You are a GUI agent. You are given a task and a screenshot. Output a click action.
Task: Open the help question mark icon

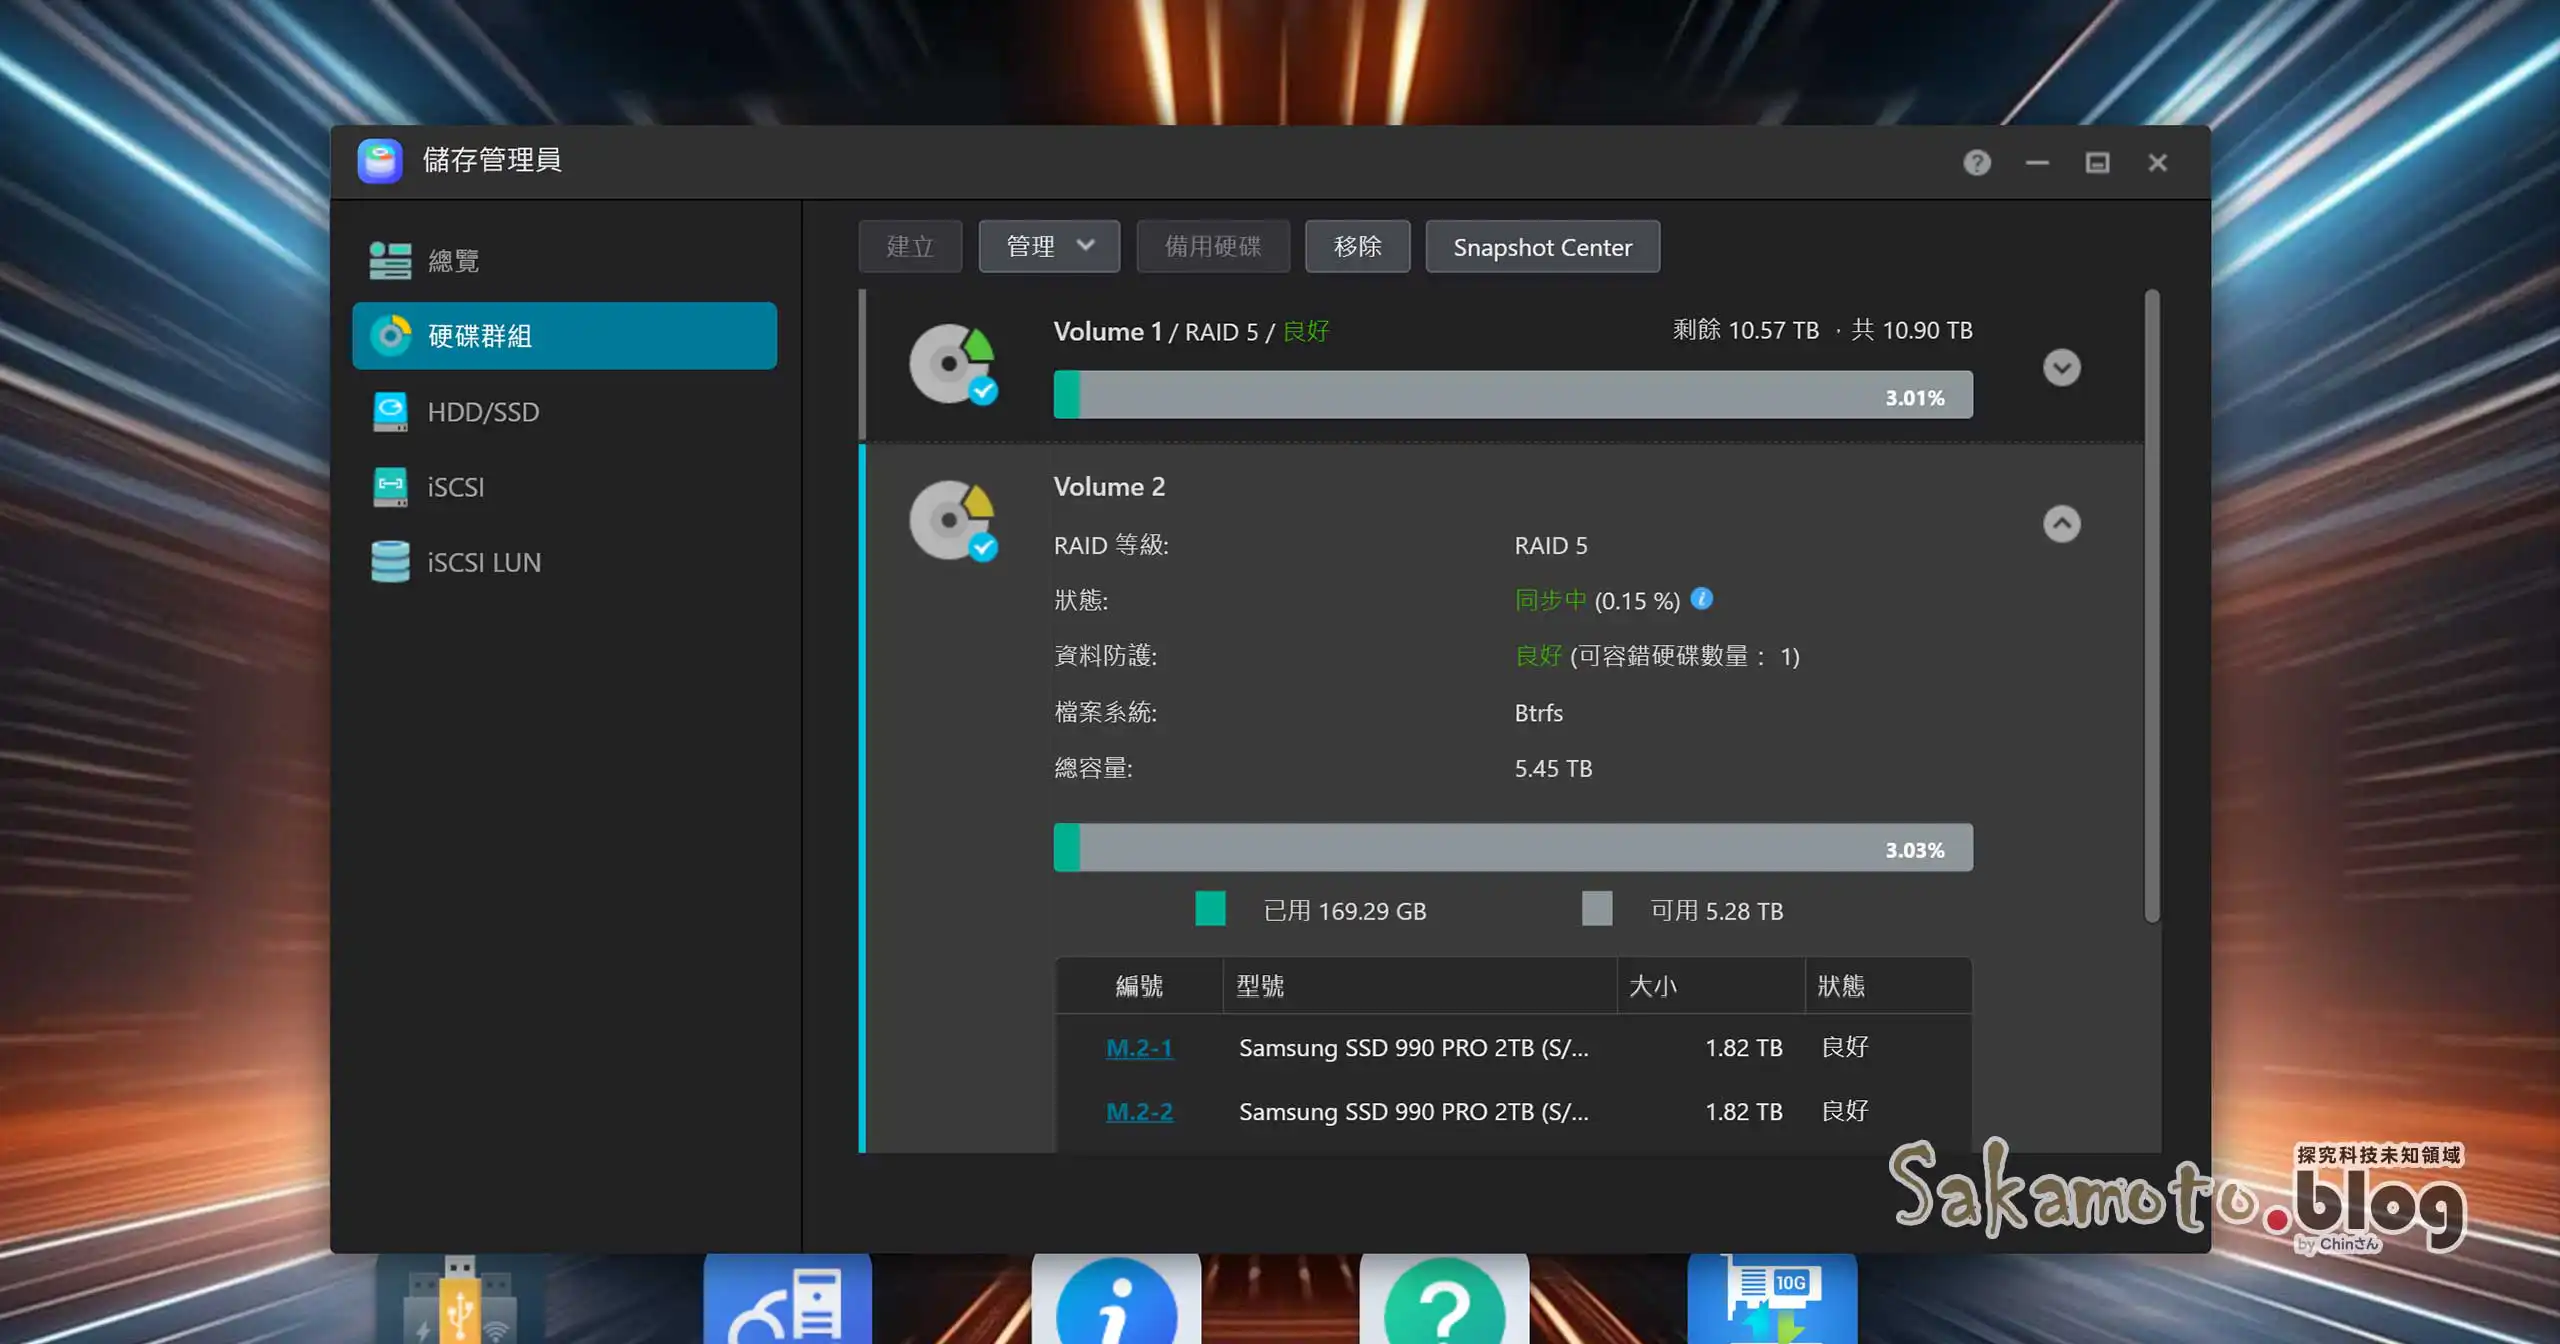1977,162
